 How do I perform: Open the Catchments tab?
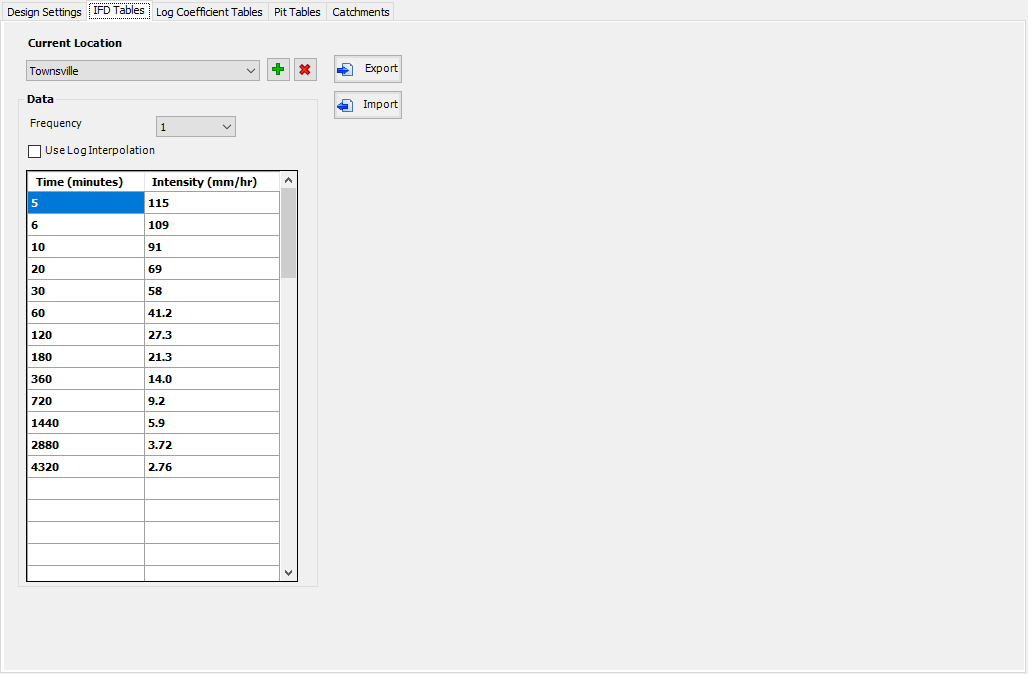coord(360,11)
